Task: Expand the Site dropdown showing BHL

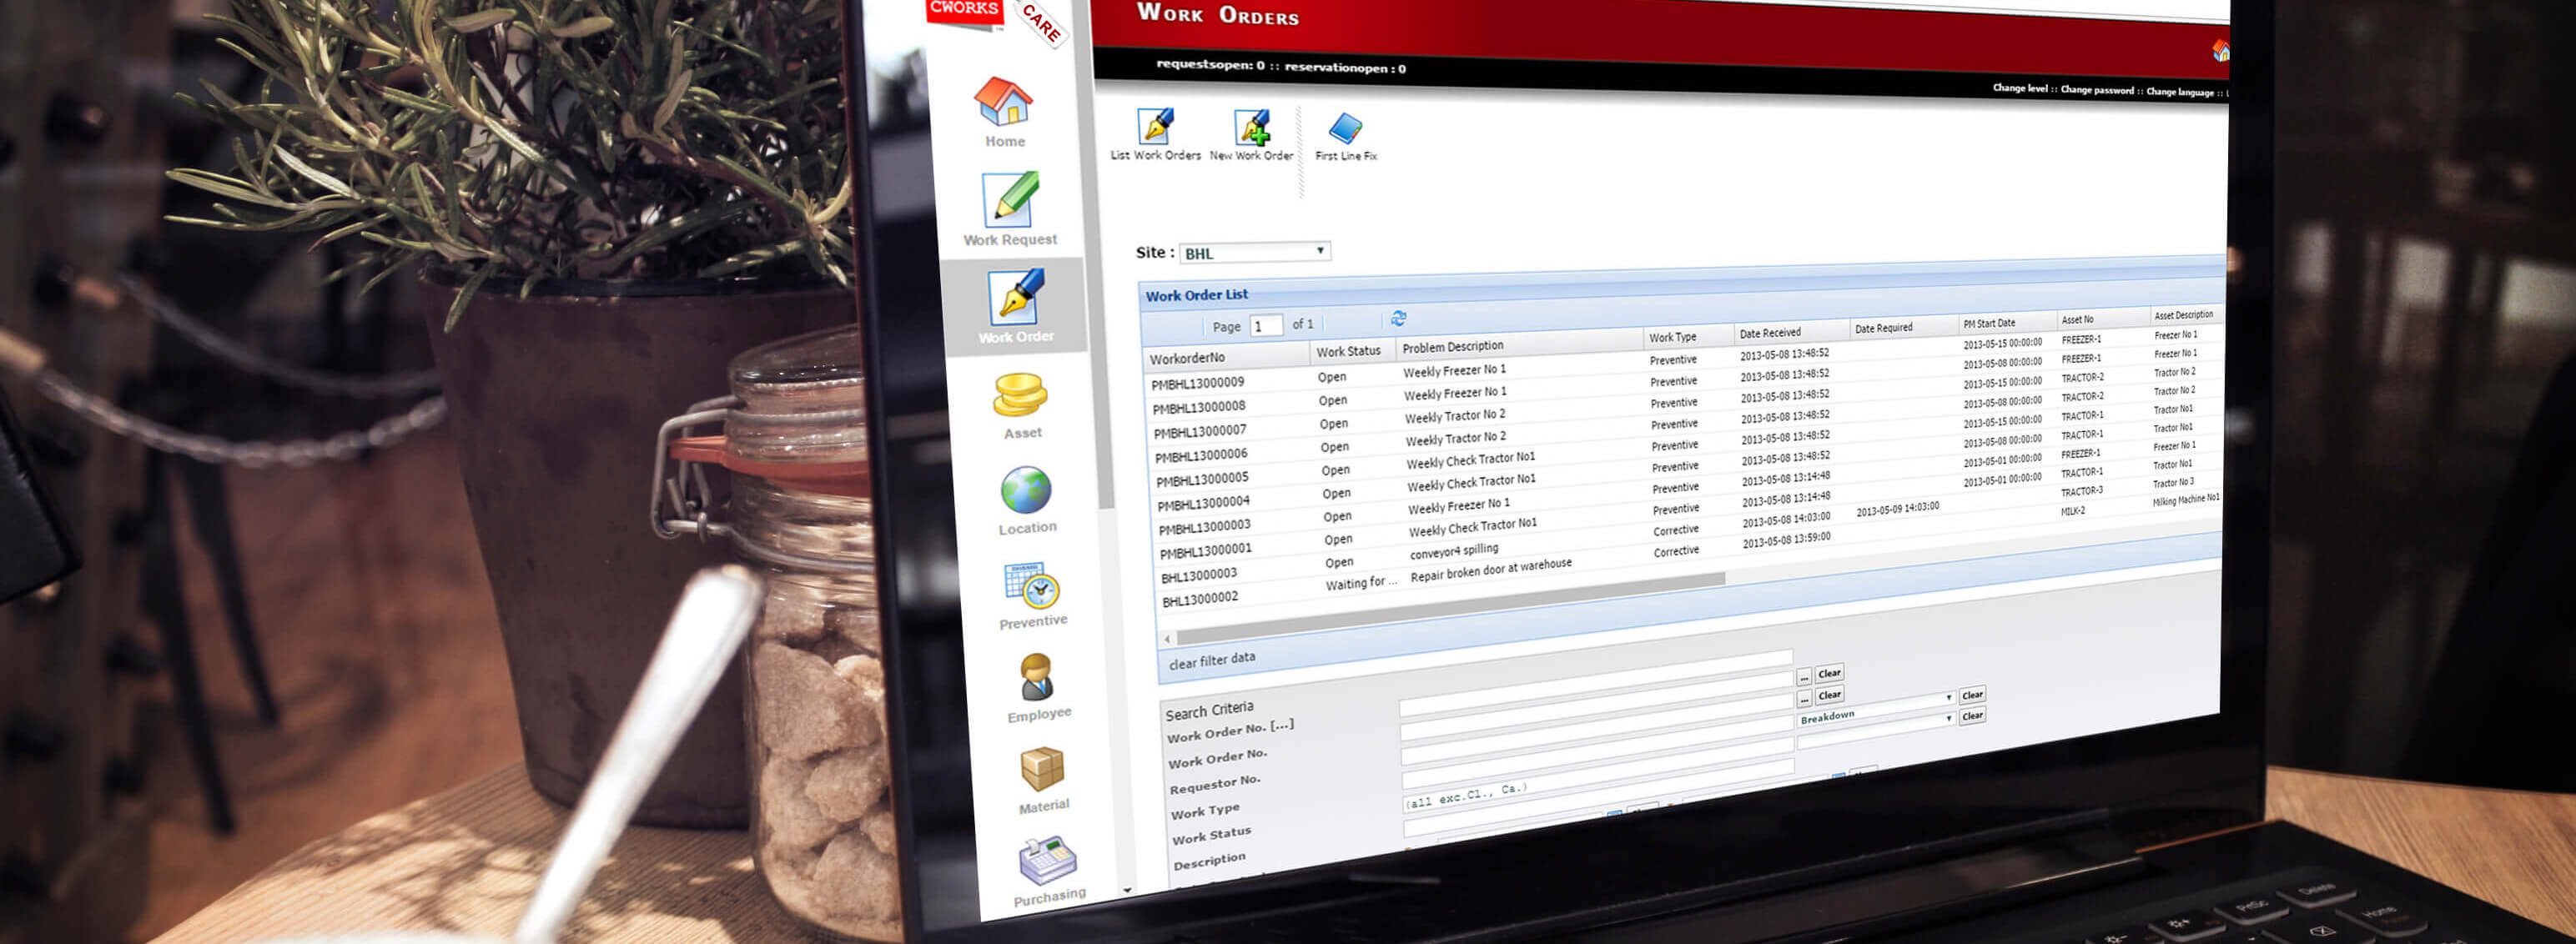Action: point(1255,252)
